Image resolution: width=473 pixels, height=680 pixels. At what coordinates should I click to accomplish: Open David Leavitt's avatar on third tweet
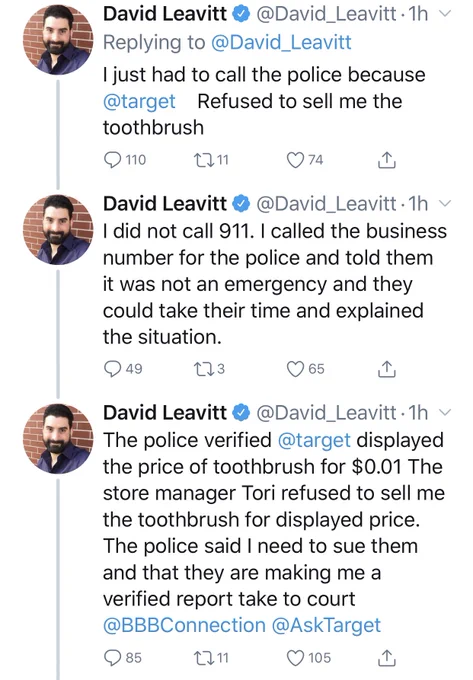point(58,439)
